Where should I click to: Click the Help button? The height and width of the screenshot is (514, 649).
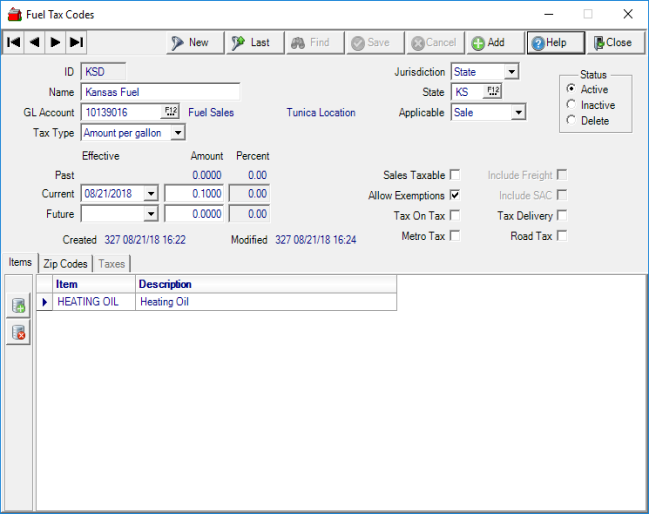549,43
